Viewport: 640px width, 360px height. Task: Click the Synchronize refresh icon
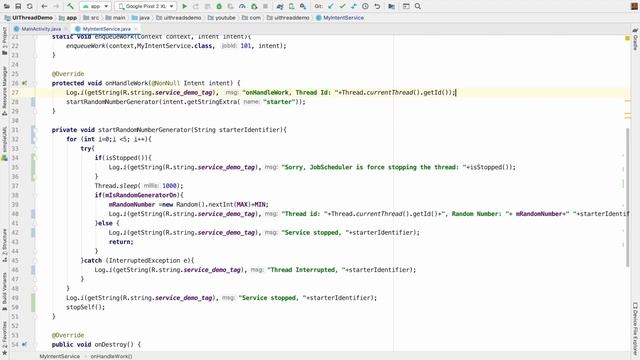tap(30, 7)
